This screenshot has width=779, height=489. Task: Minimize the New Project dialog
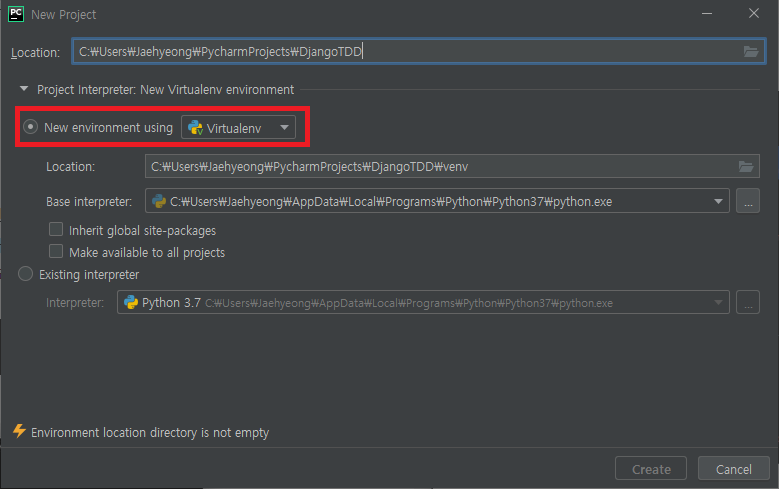[707, 14]
